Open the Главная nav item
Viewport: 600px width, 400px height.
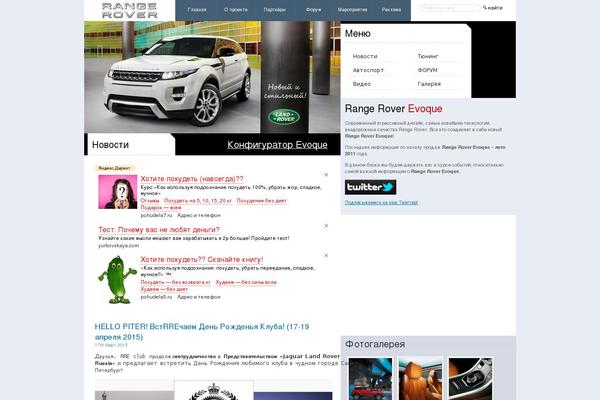[197, 10]
